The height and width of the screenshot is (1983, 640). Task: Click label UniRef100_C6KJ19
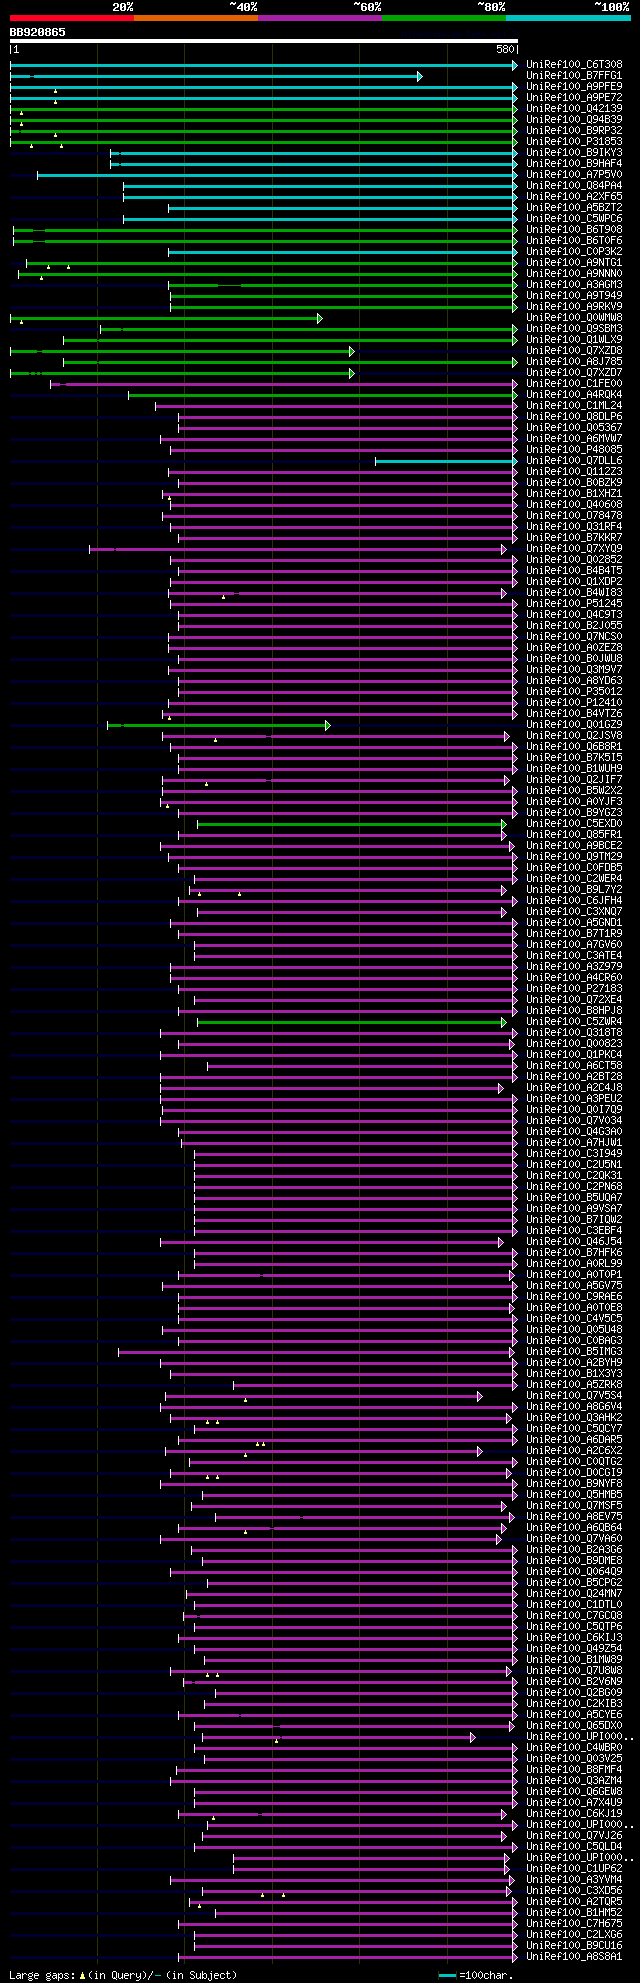pyautogui.click(x=574, y=1814)
